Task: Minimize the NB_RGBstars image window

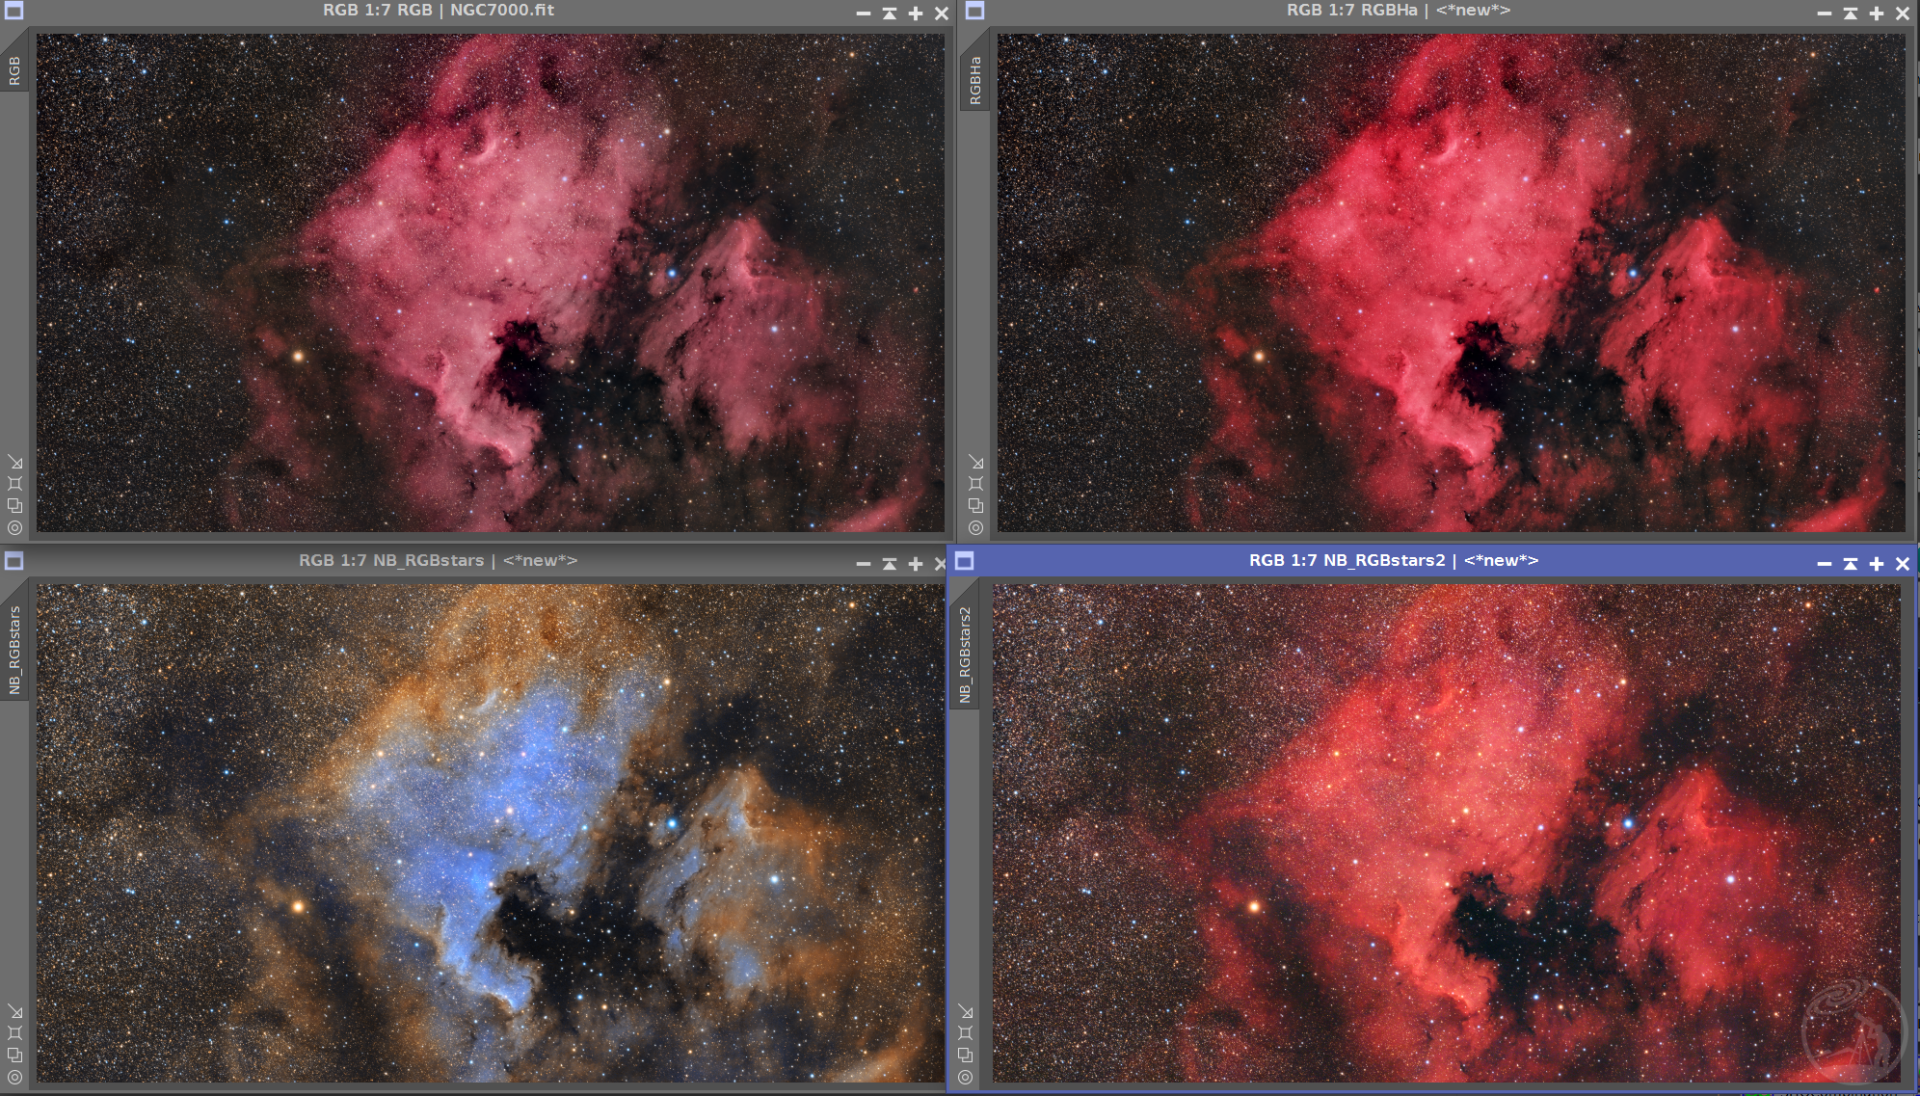Action: point(863,564)
